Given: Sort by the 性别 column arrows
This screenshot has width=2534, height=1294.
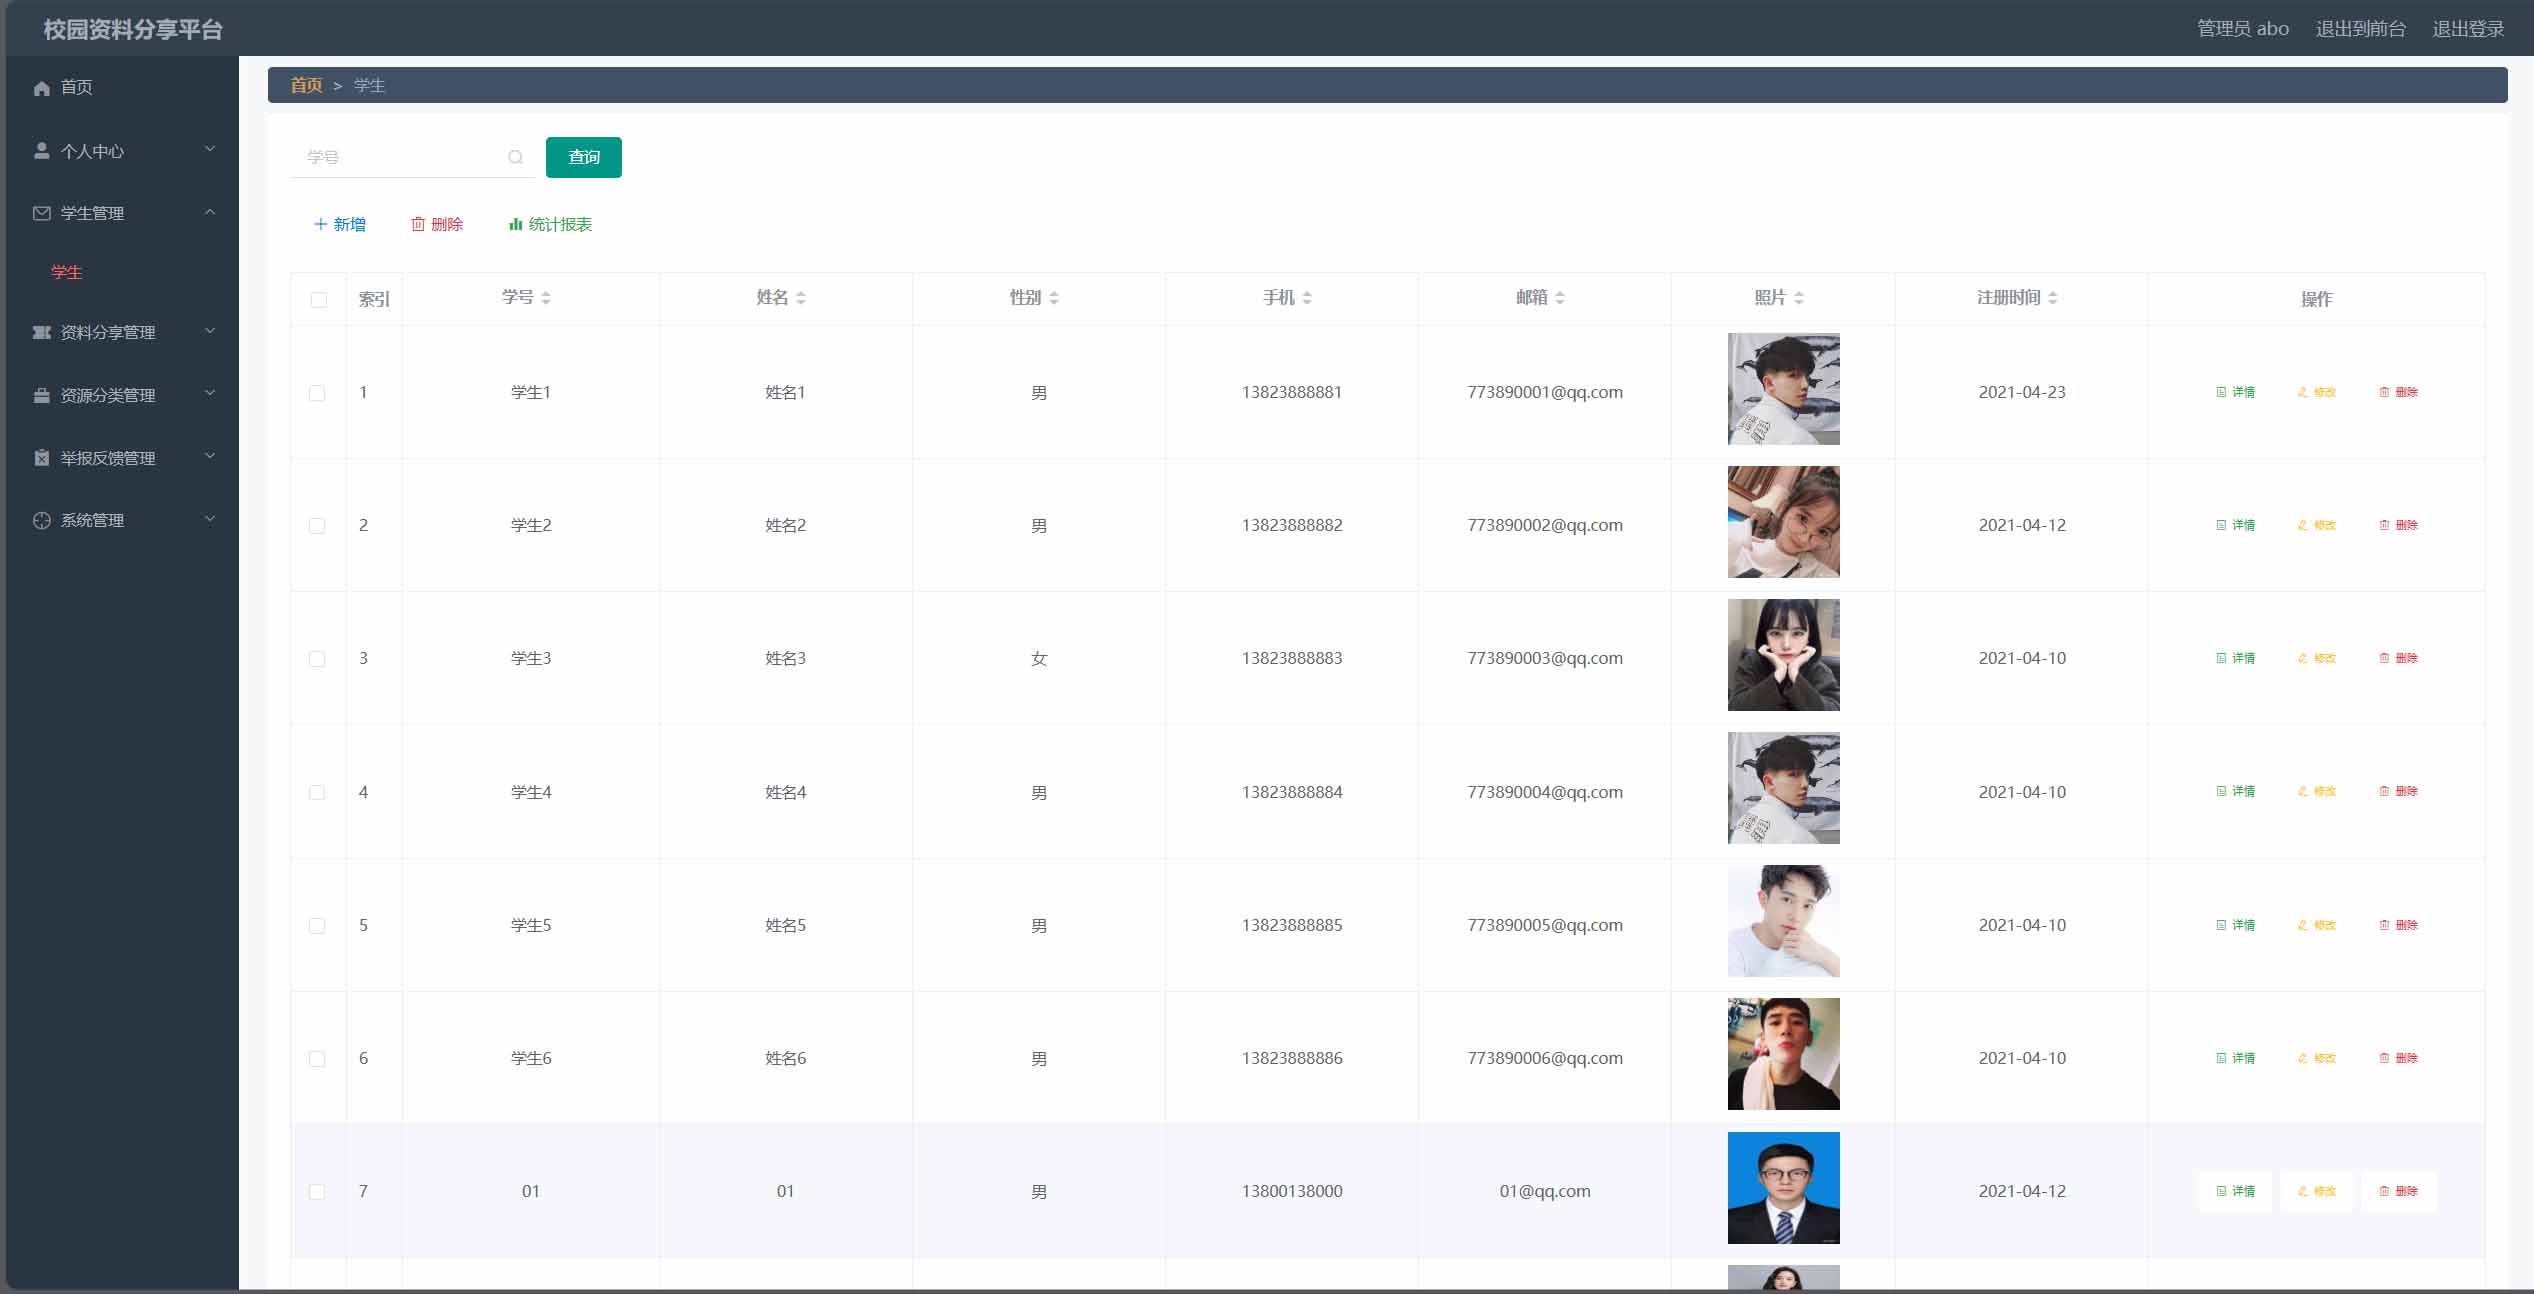Looking at the screenshot, I should [x=1054, y=298].
